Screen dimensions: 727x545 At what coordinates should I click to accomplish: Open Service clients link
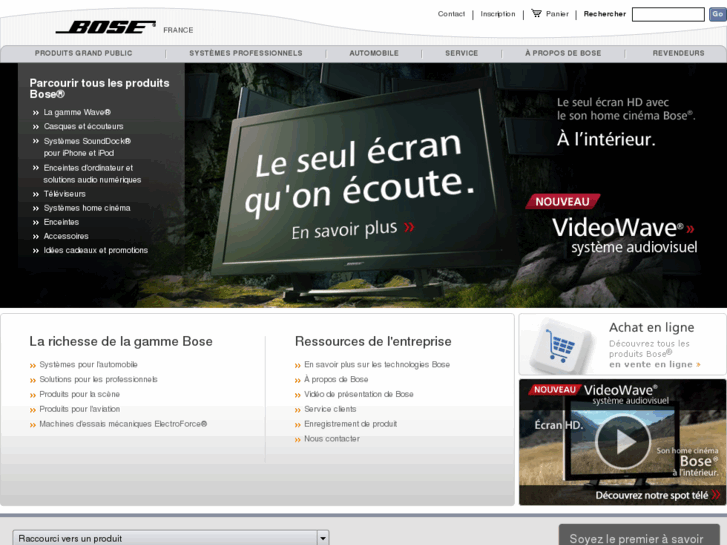(330, 409)
